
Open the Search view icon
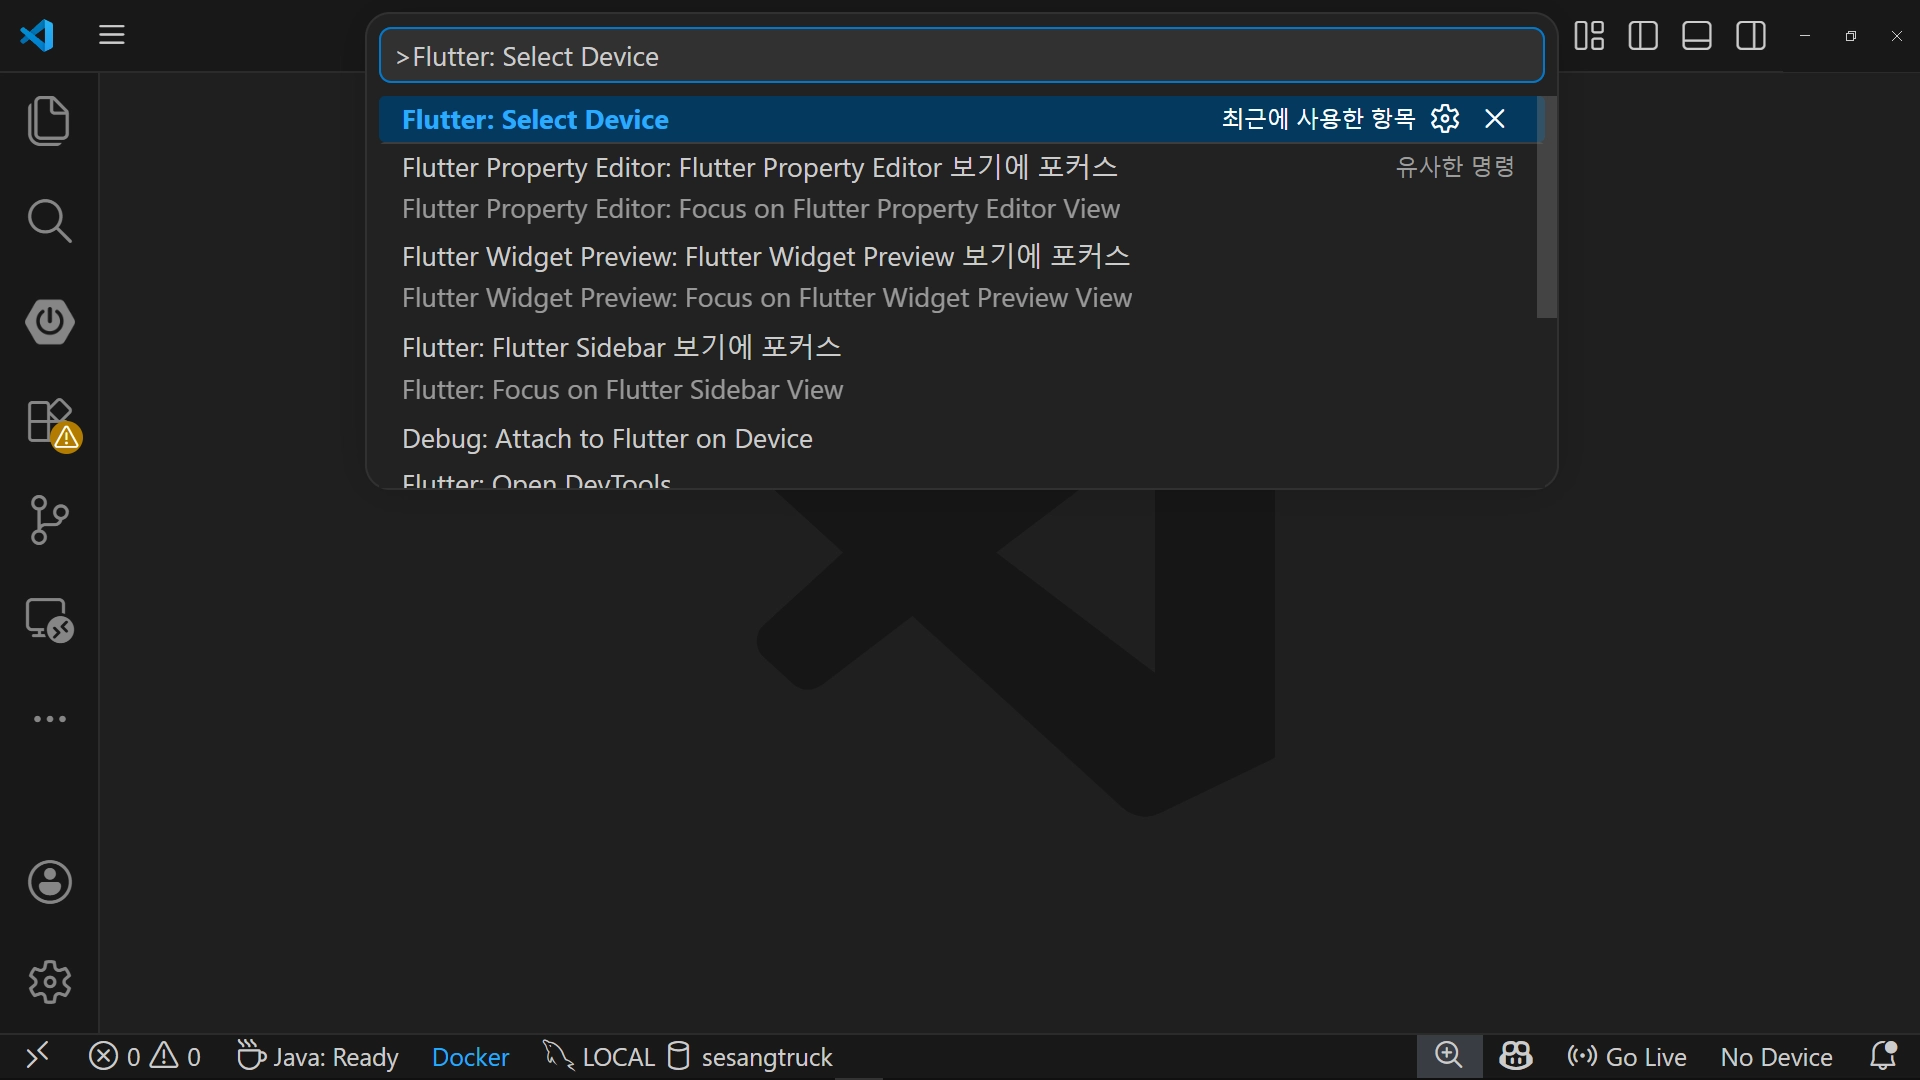coord(49,221)
